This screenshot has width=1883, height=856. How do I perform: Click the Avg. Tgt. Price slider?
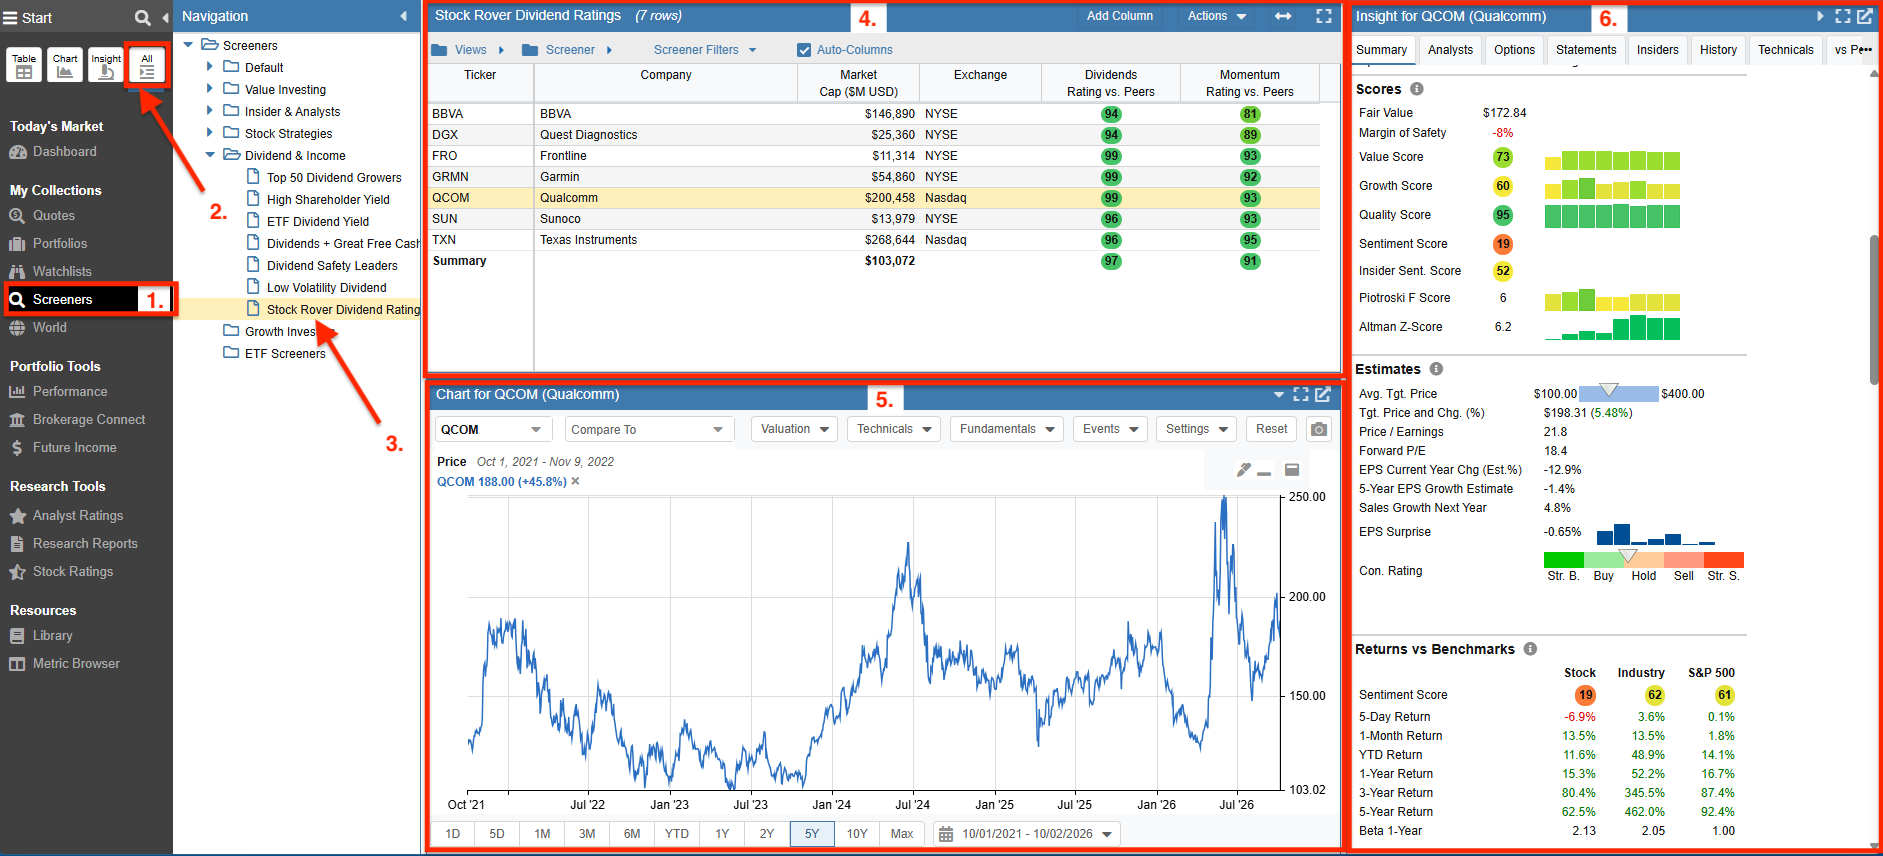(1618, 394)
